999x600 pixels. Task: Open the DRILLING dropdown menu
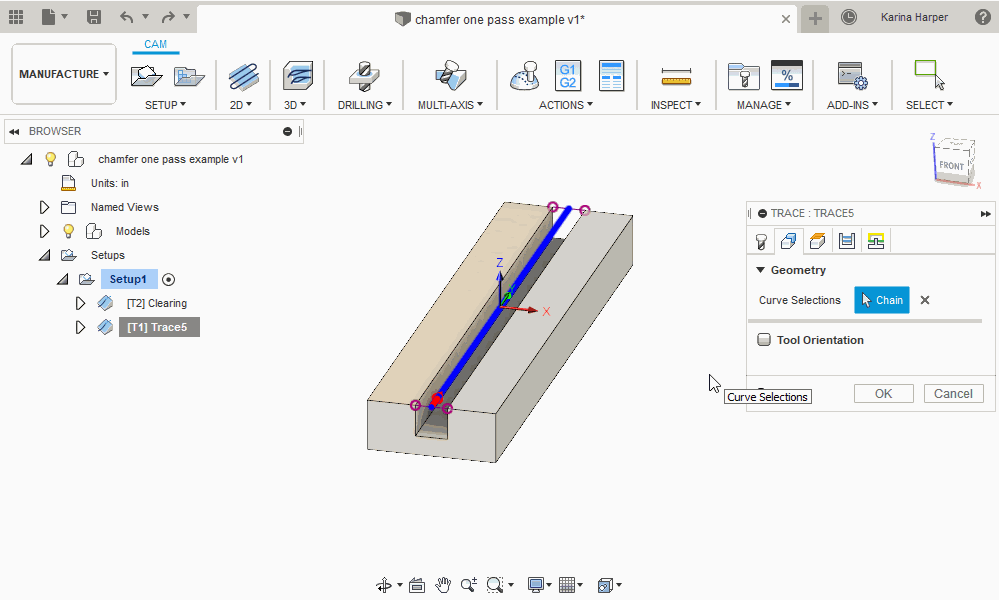(x=364, y=105)
